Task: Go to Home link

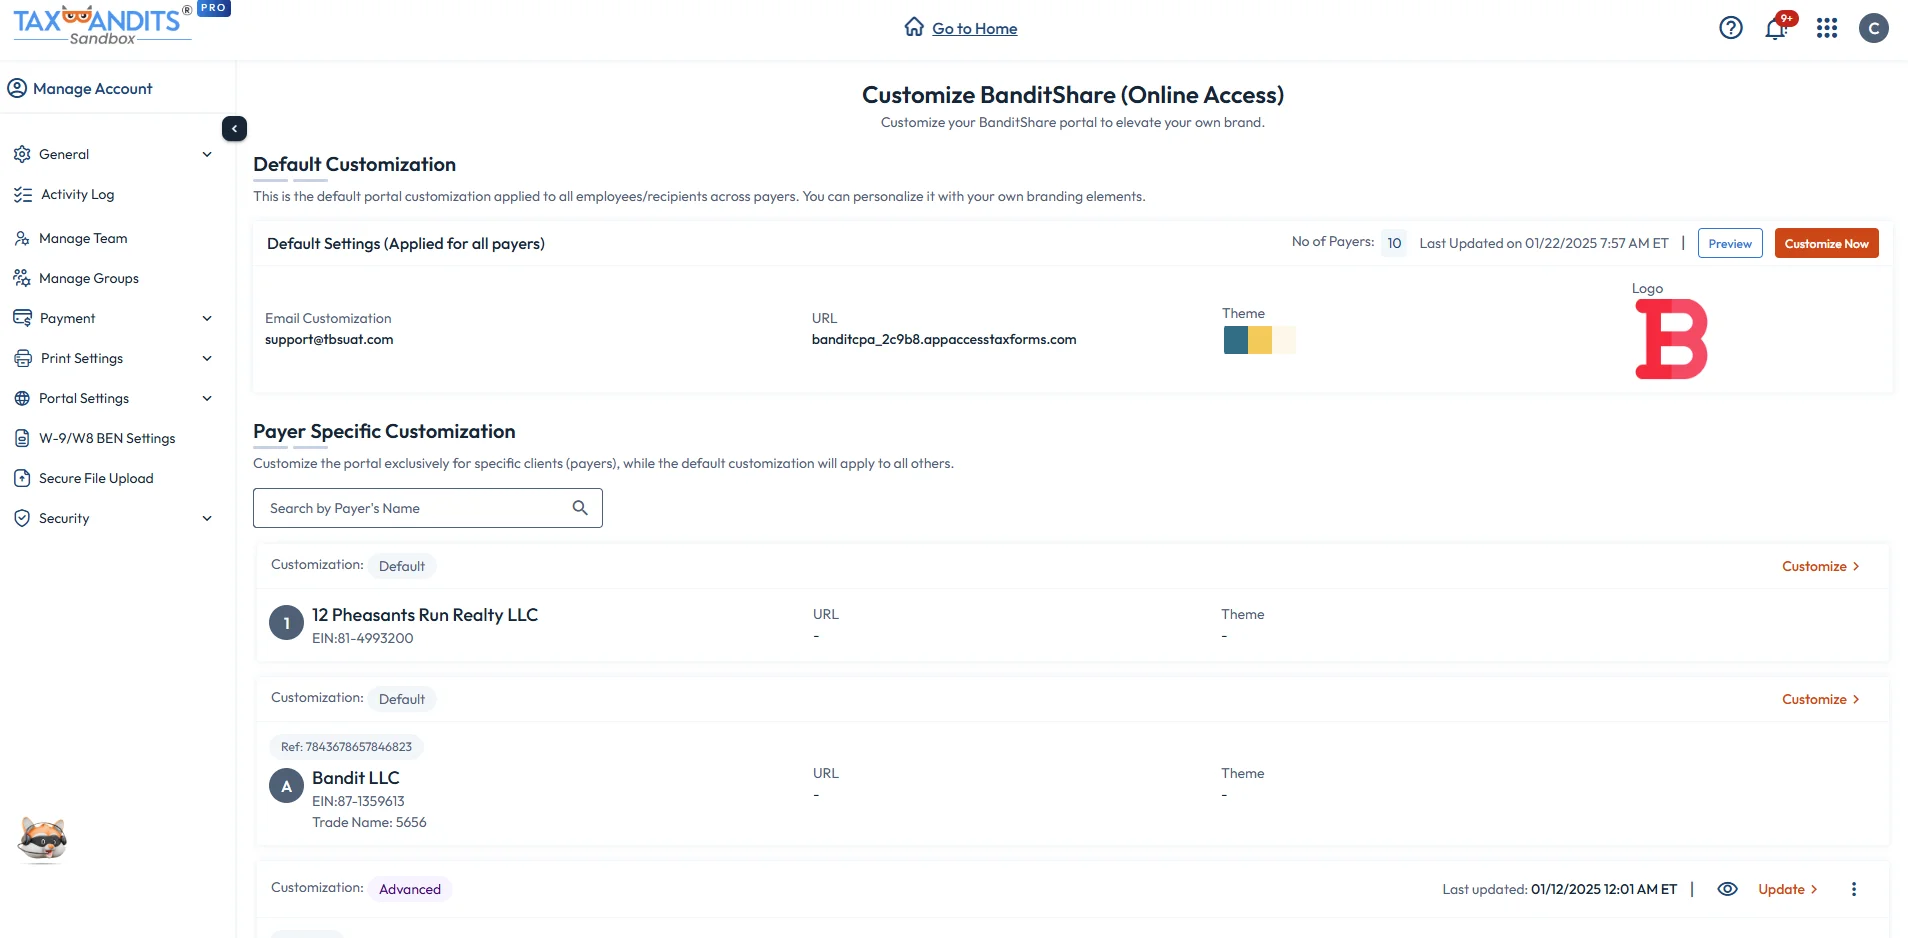Action: [975, 28]
